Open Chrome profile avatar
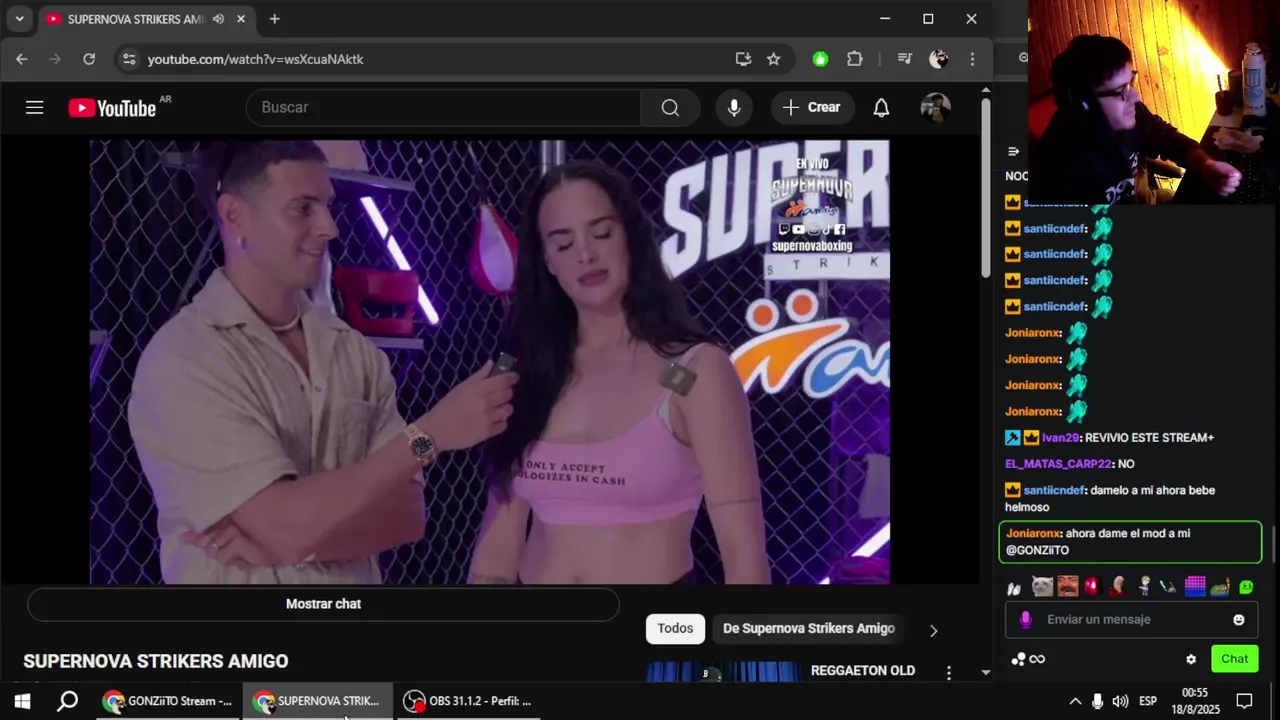The height and width of the screenshot is (720, 1280). [x=938, y=59]
